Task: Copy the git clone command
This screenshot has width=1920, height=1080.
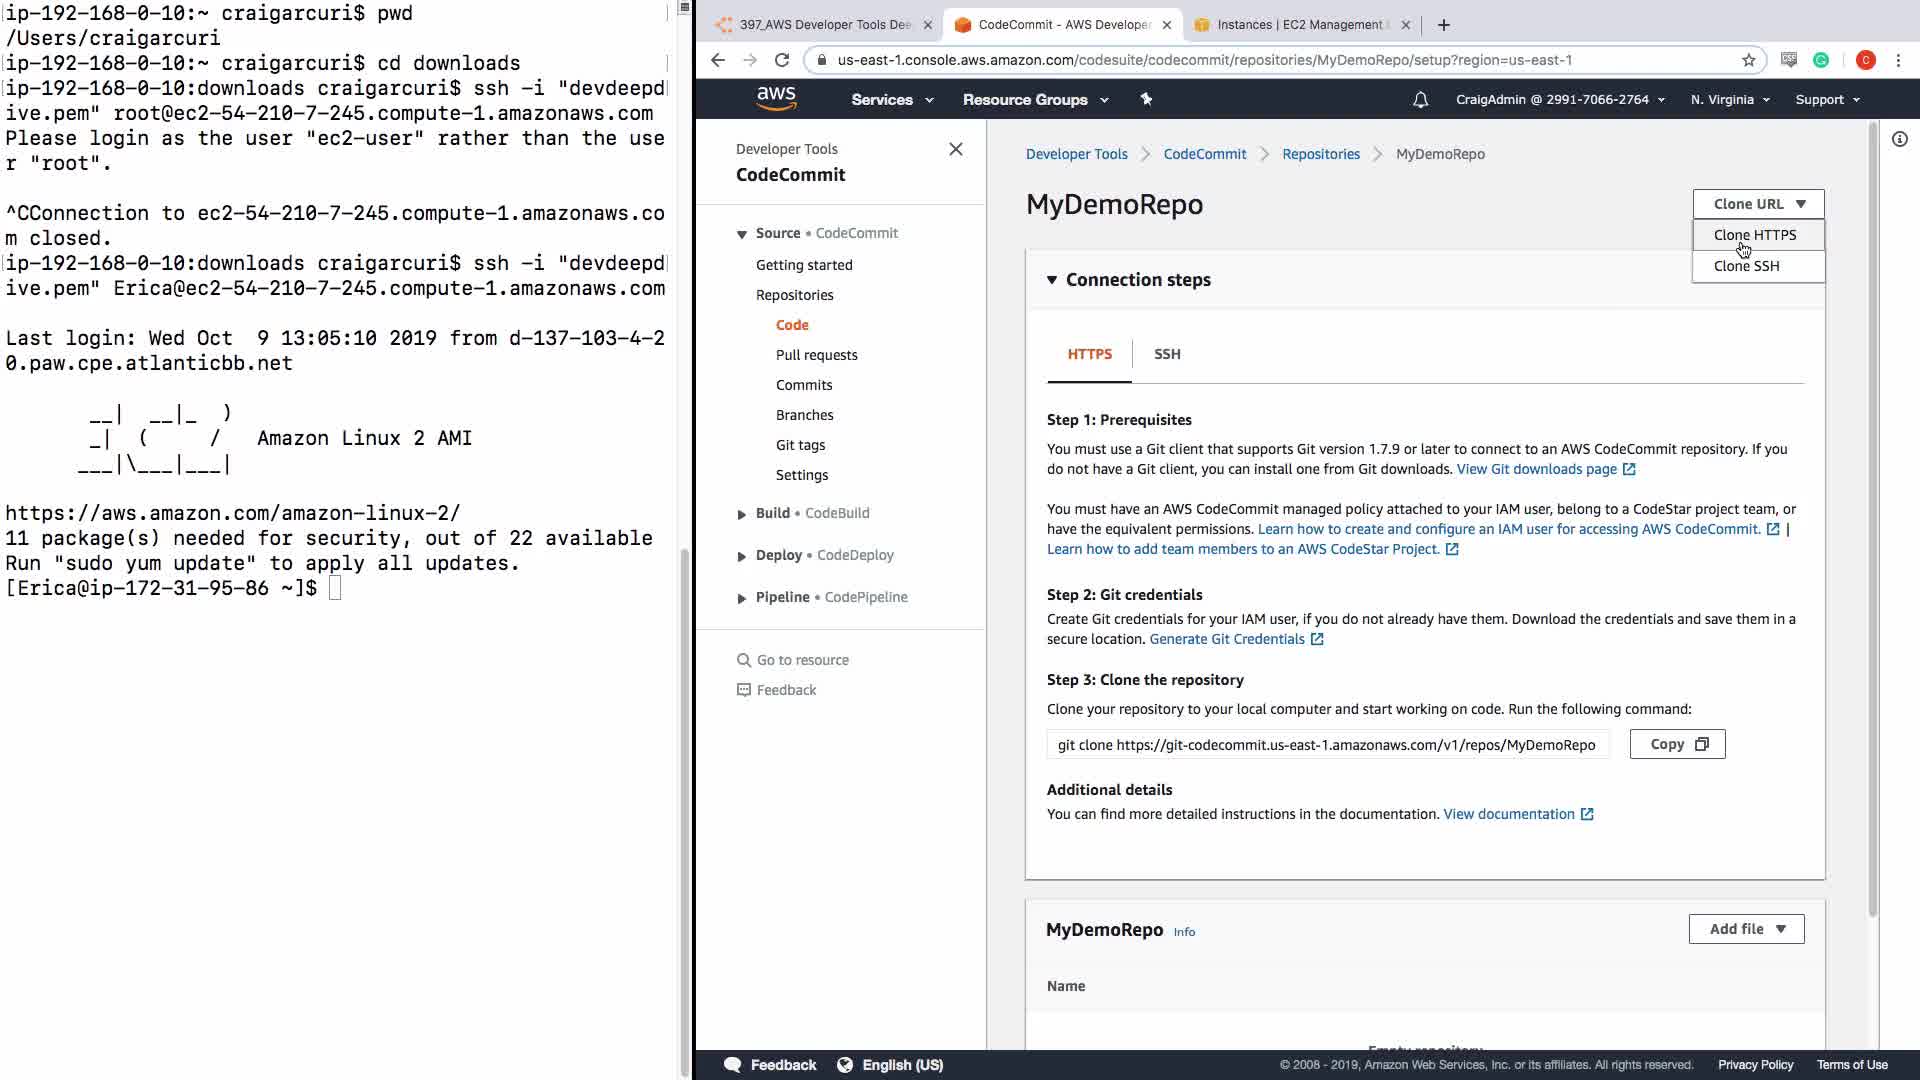Action: (1677, 744)
